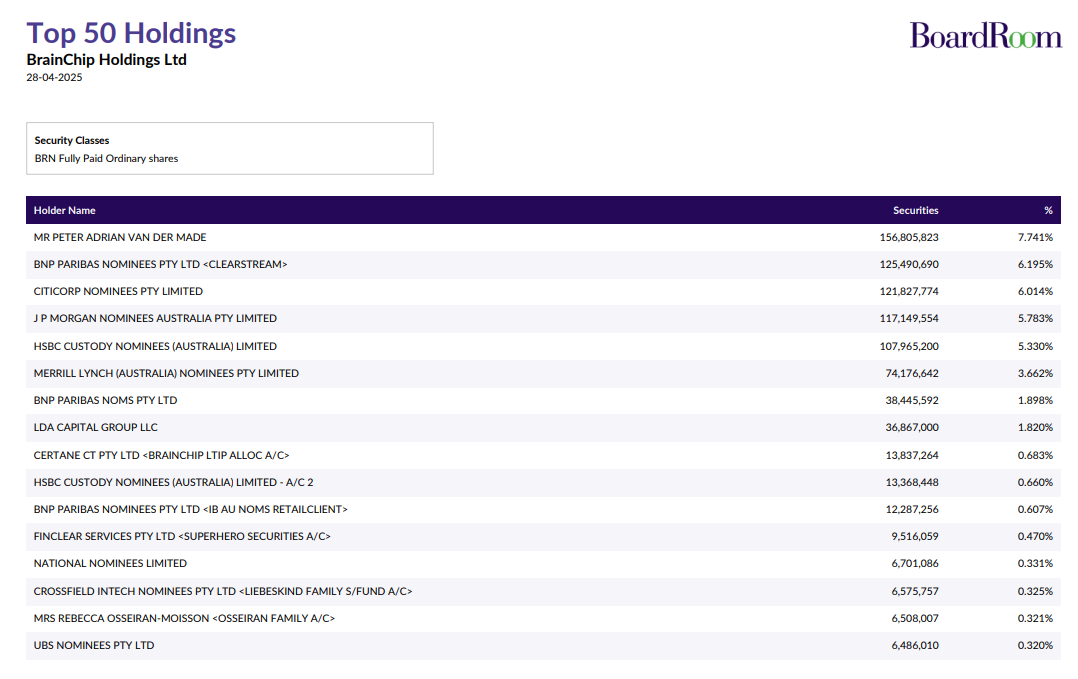Click the Securities column header
Viewport: 1078px width, 679px height.
915,210
